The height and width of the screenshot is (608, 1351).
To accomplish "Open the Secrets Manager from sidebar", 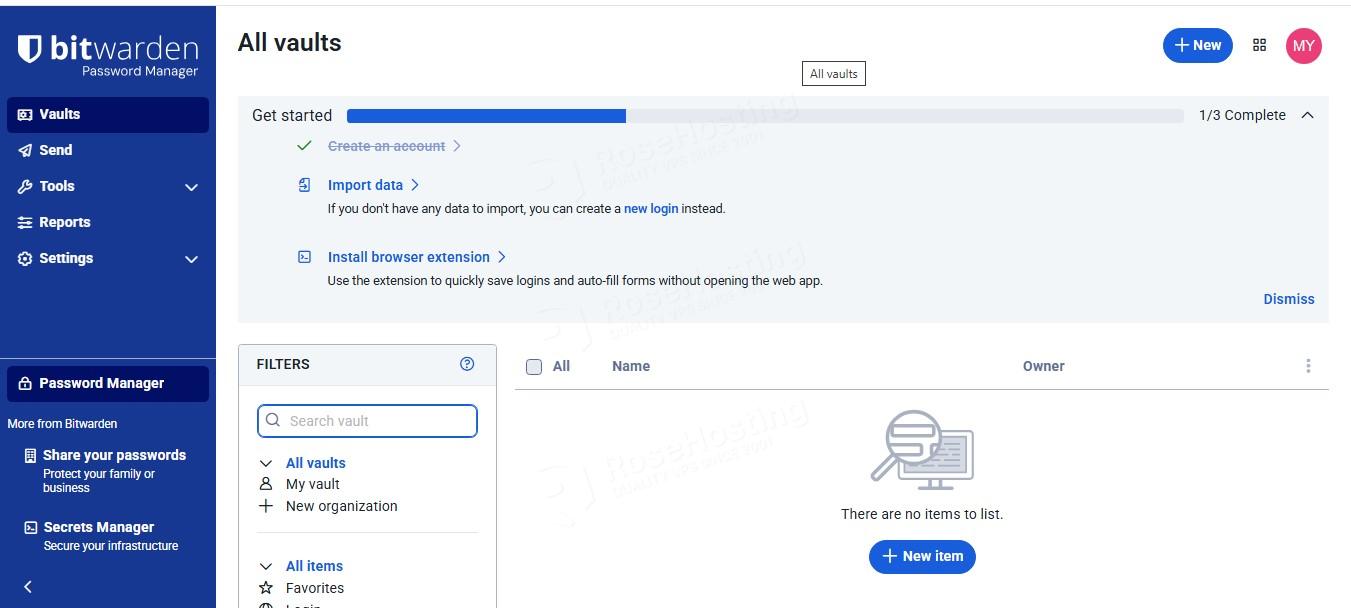I will coord(98,527).
